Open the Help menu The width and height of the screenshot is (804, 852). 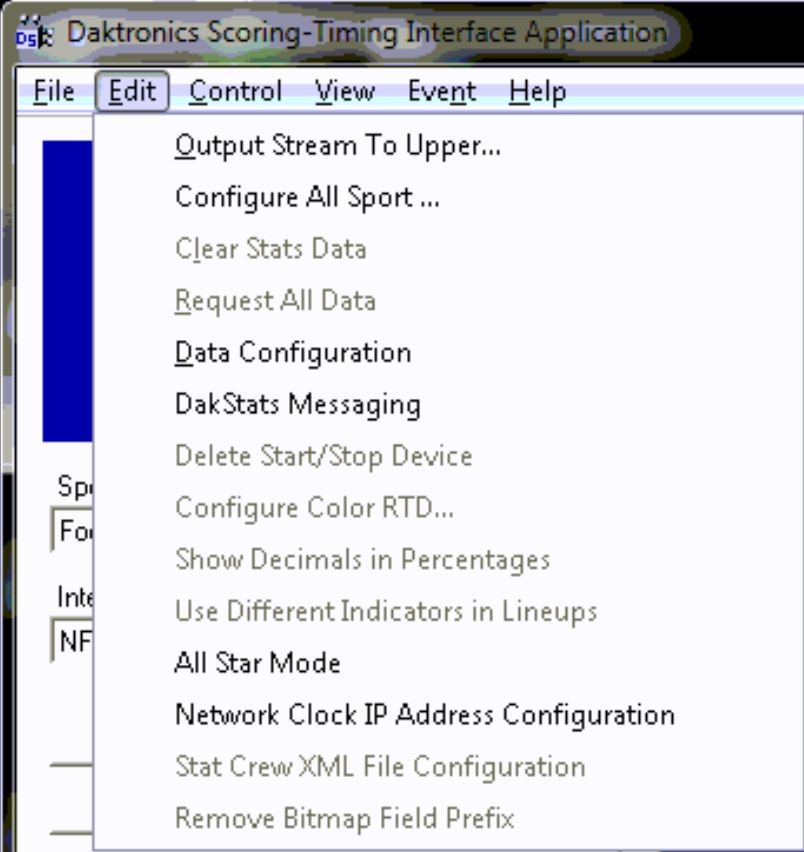coord(537,92)
